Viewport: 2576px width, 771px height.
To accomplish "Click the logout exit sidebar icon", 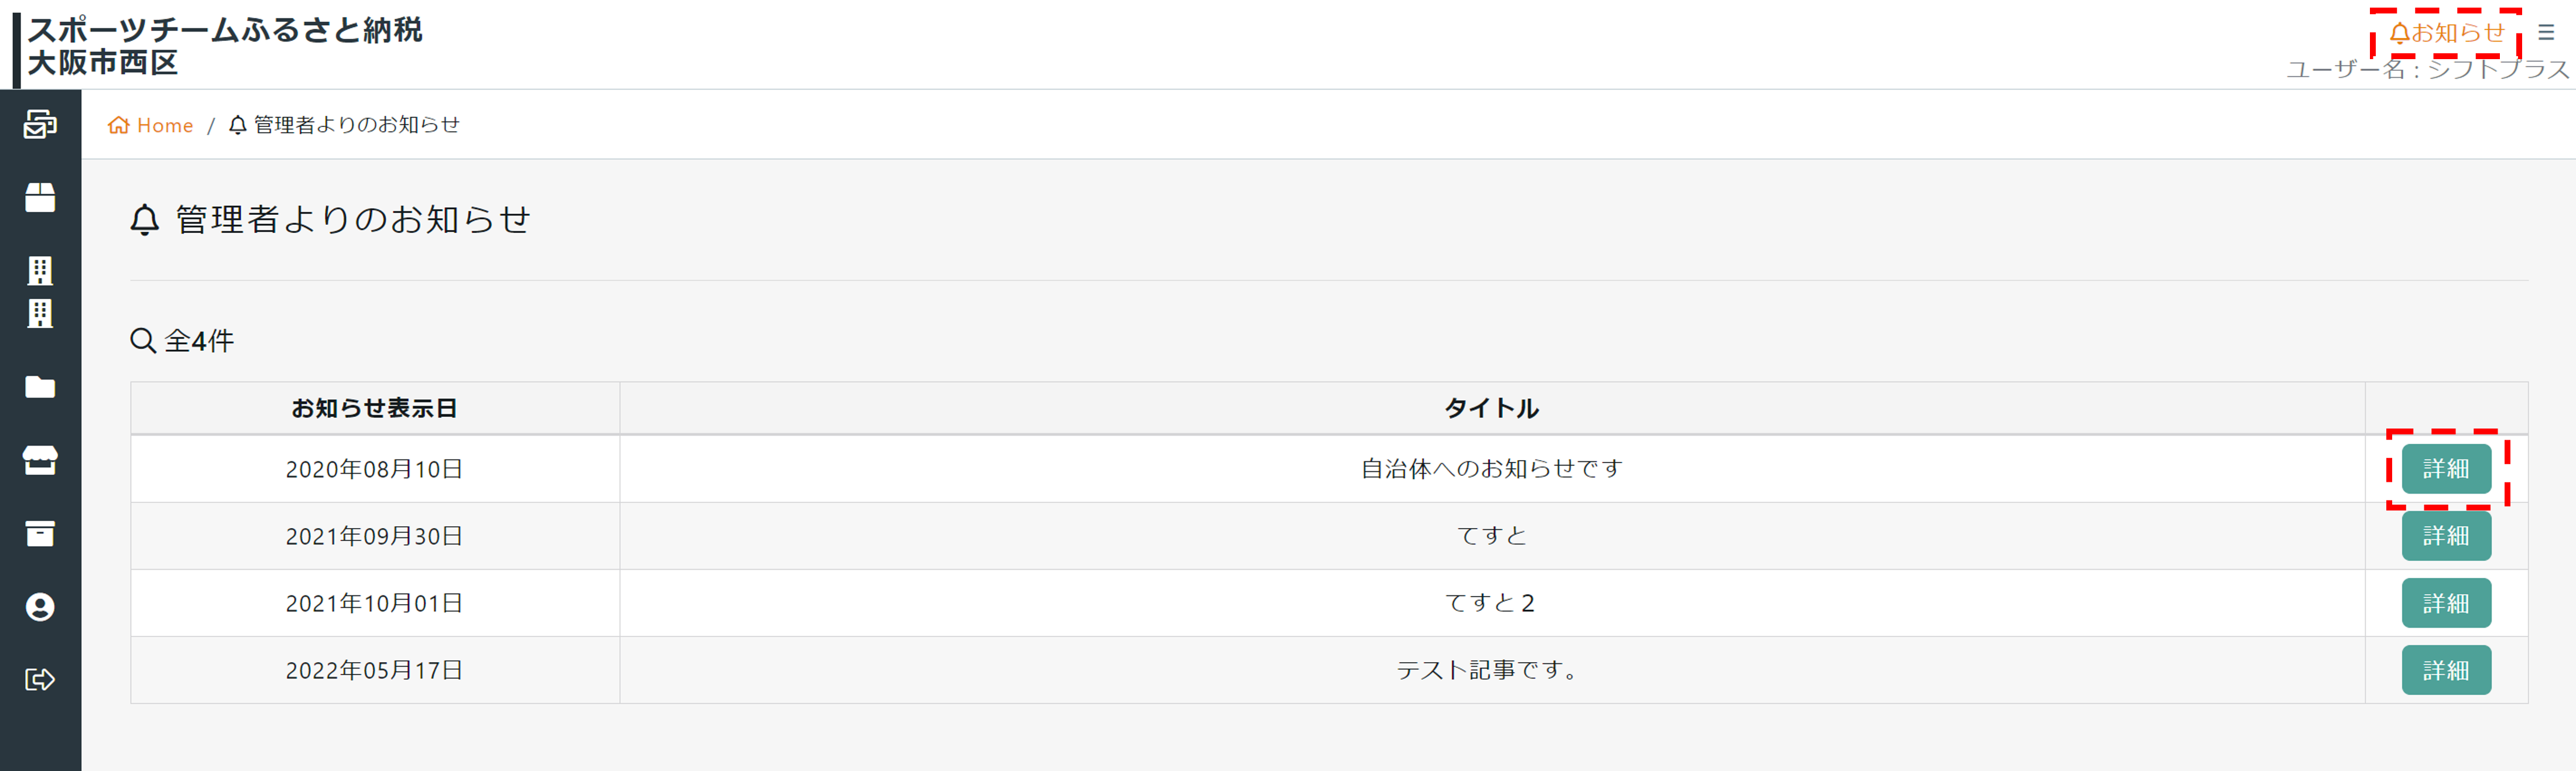I will pos(40,680).
